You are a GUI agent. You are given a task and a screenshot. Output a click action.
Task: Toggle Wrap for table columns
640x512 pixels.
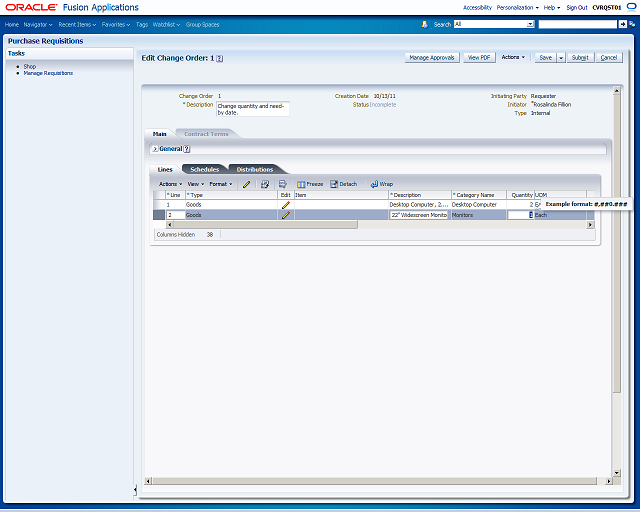pos(382,184)
